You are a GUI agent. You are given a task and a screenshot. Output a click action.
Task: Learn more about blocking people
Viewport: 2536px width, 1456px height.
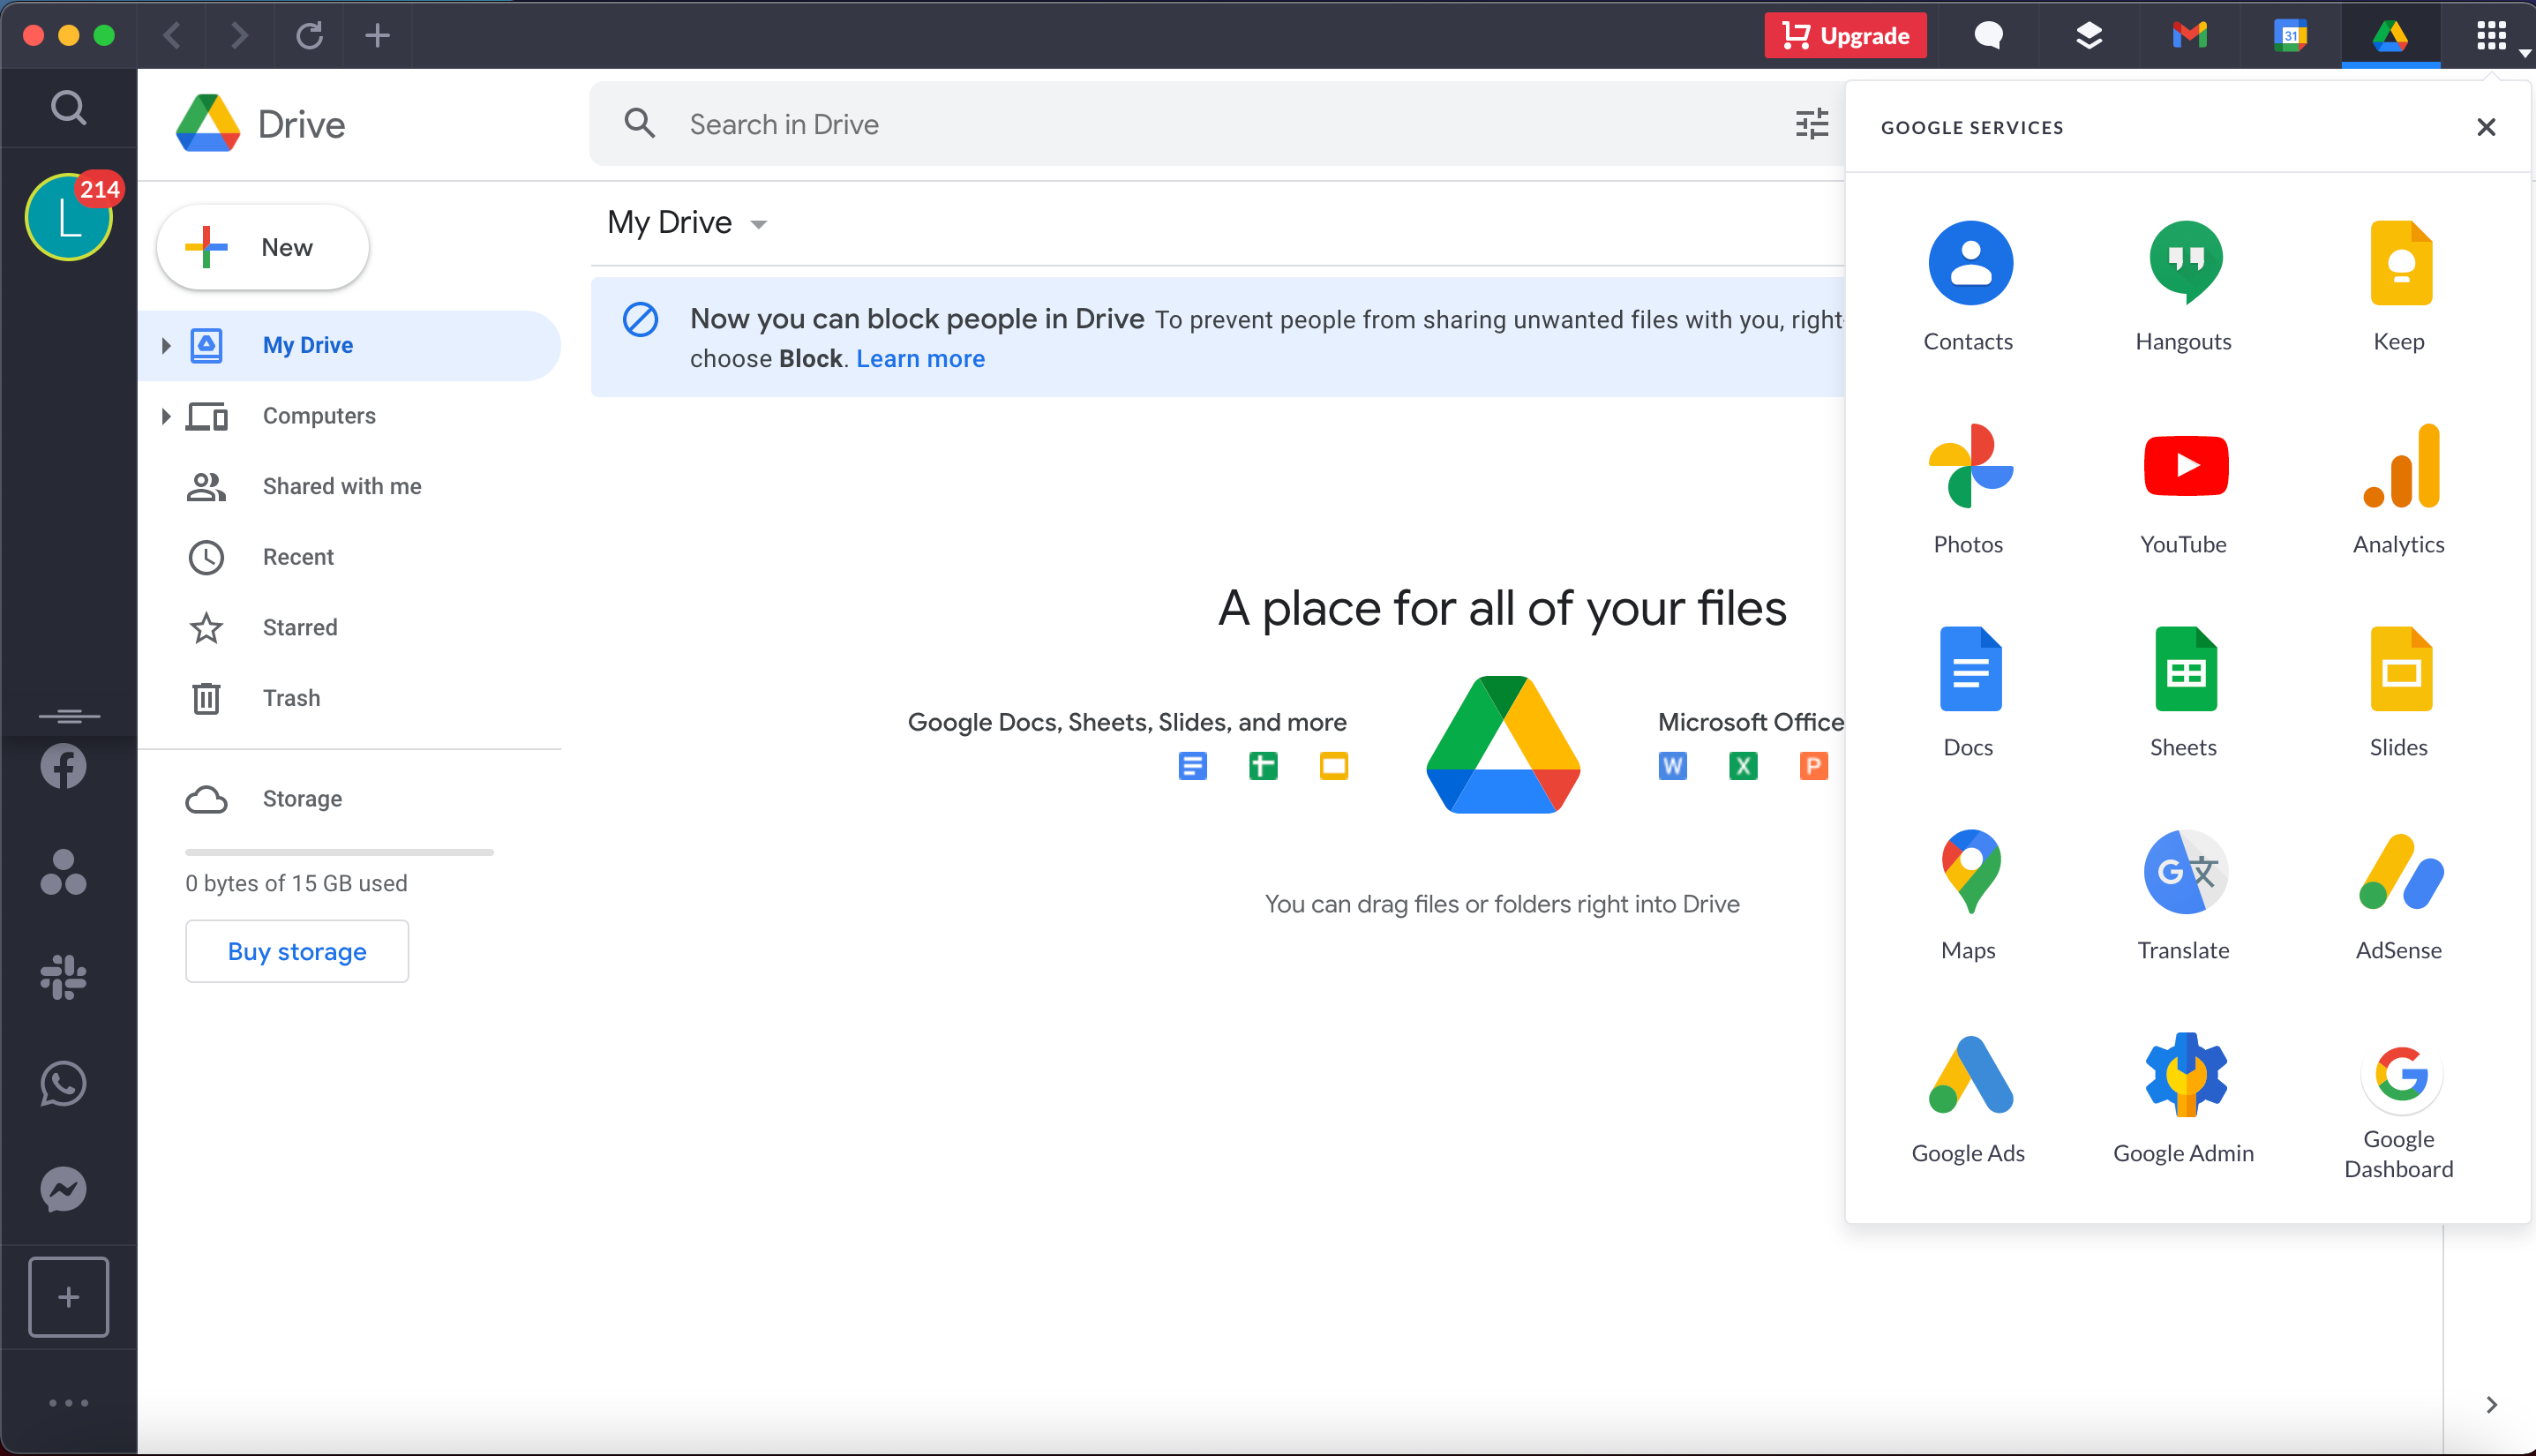pos(919,359)
